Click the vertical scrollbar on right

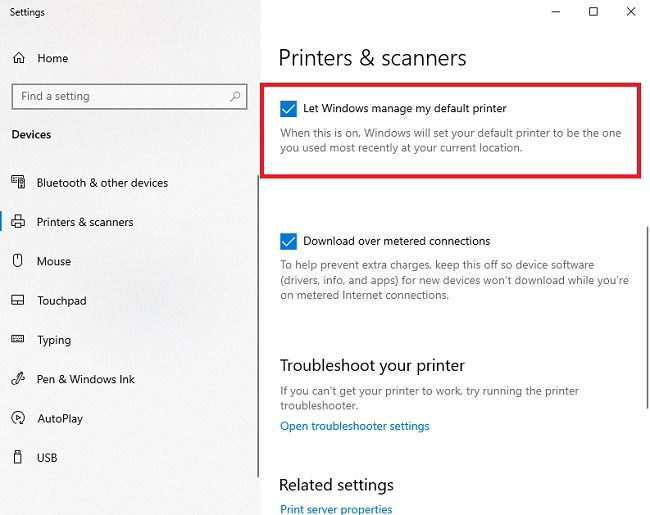pyautogui.click(x=647, y=317)
